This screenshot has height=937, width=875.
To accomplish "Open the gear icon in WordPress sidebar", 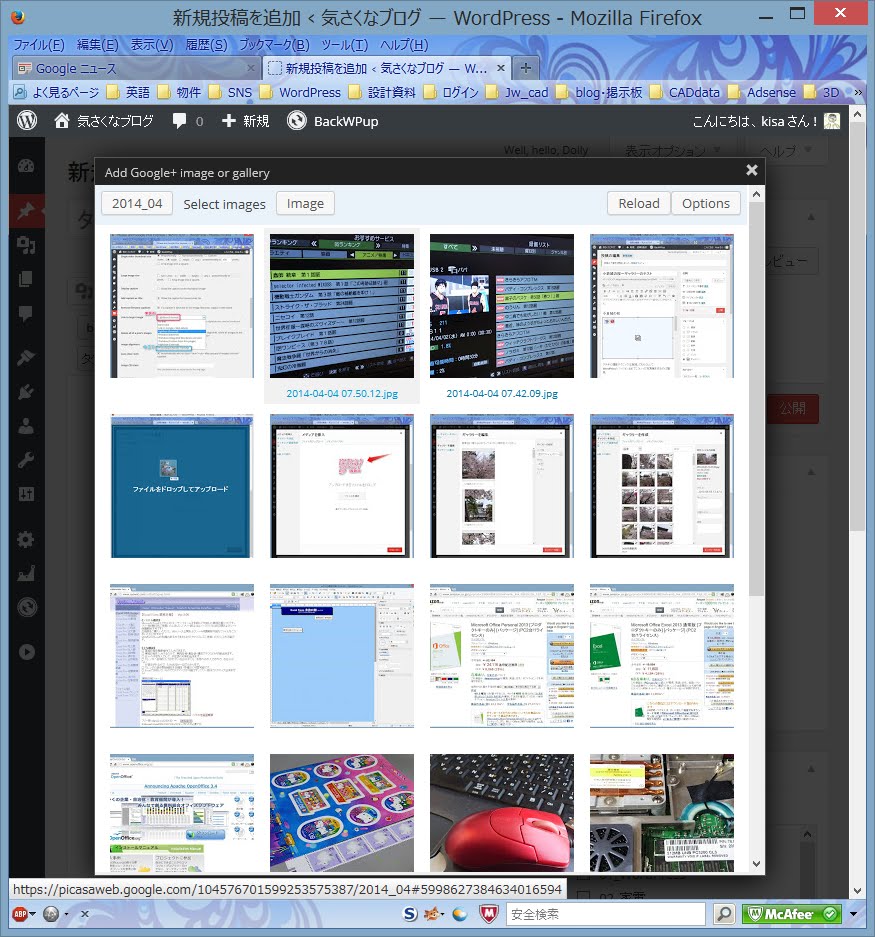I will pyautogui.click(x=26, y=540).
